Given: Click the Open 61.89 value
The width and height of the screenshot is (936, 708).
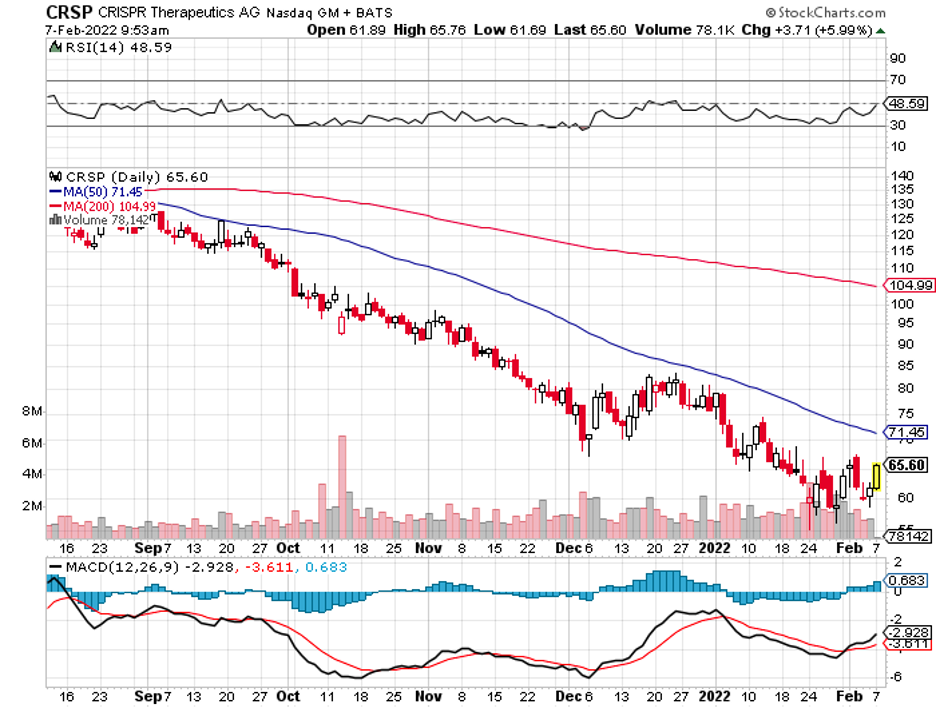Looking at the screenshot, I should click(346, 30).
